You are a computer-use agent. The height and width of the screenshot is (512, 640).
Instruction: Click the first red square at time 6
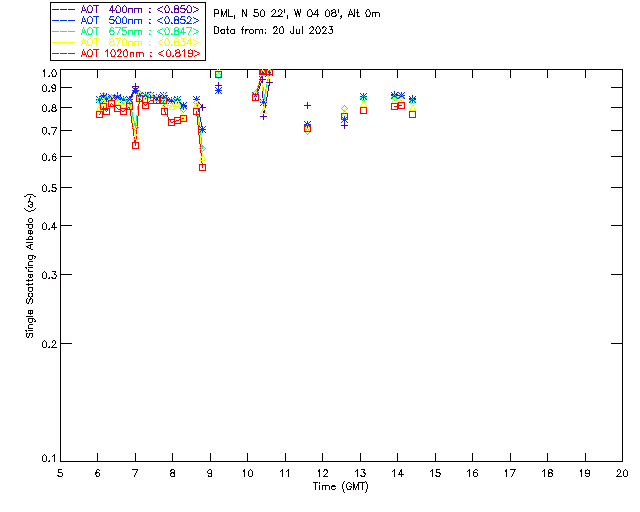click(99, 114)
